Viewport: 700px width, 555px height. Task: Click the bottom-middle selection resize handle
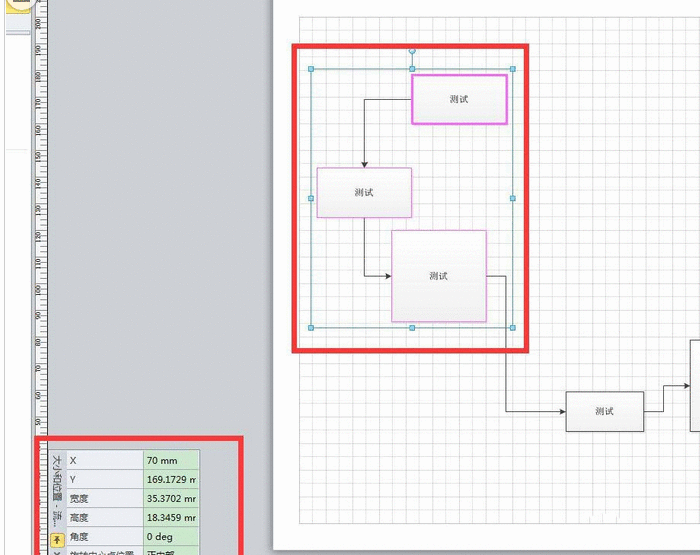pos(412,327)
